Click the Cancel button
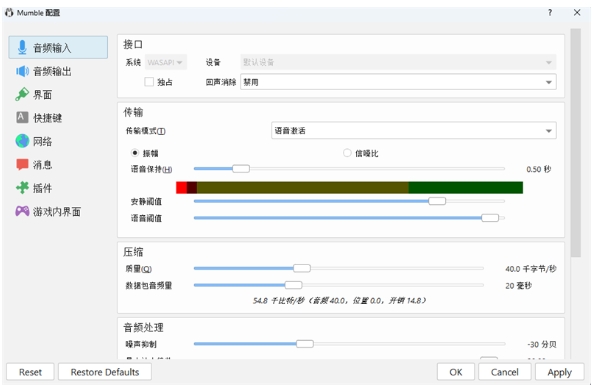 [505, 372]
